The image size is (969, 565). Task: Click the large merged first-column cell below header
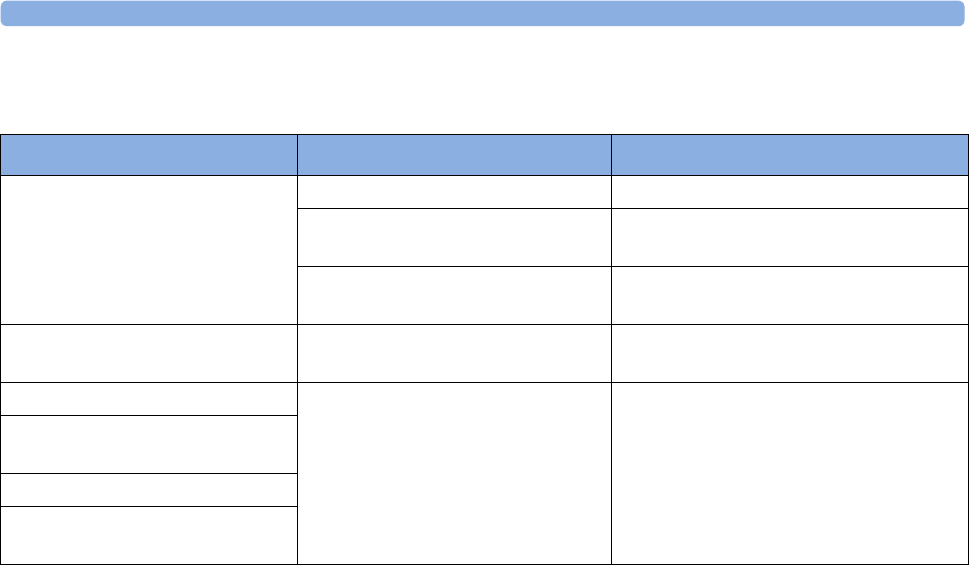149,250
